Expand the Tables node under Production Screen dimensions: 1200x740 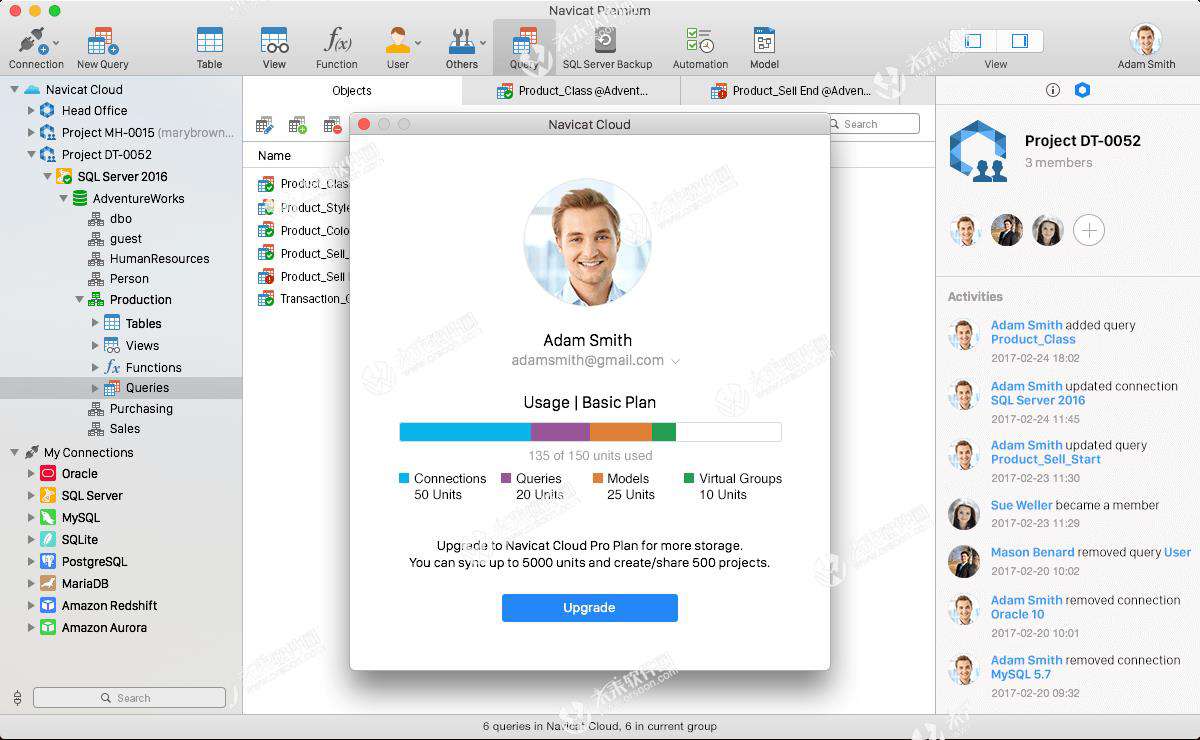point(95,323)
